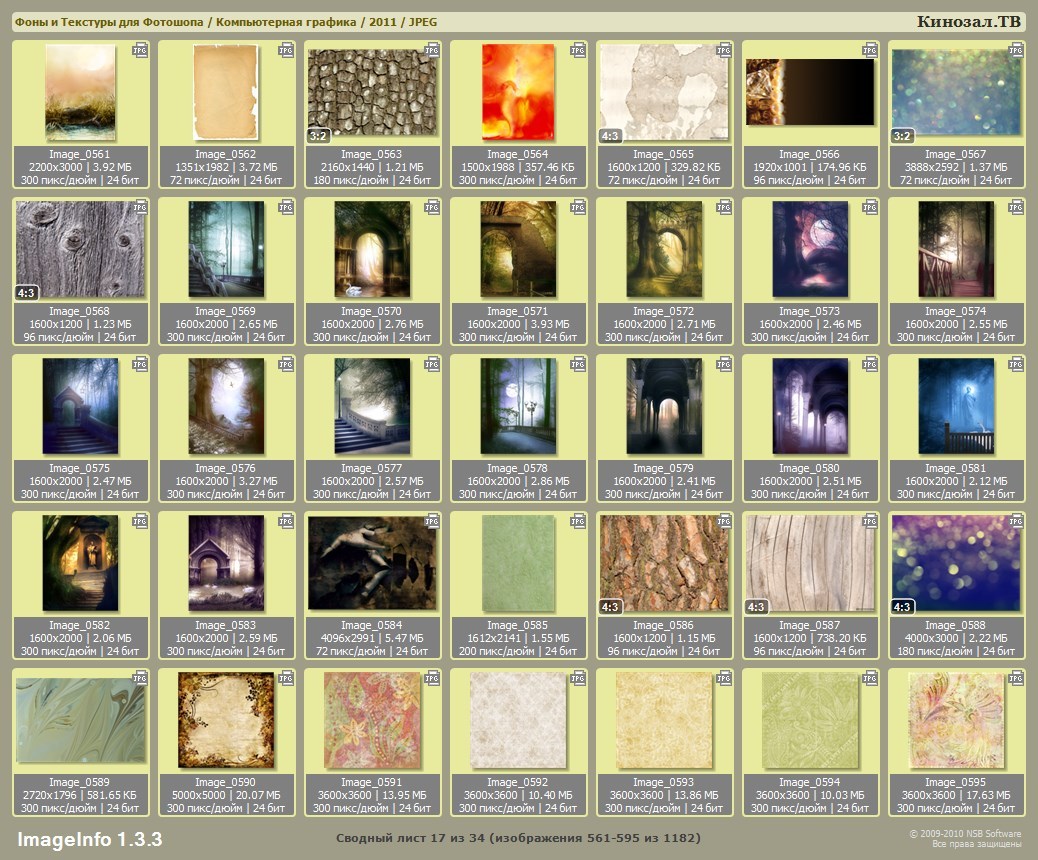Open the Кинозал.ТВ link in header
This screenshot has width=1038, height=860.
(x=969, y=22)
